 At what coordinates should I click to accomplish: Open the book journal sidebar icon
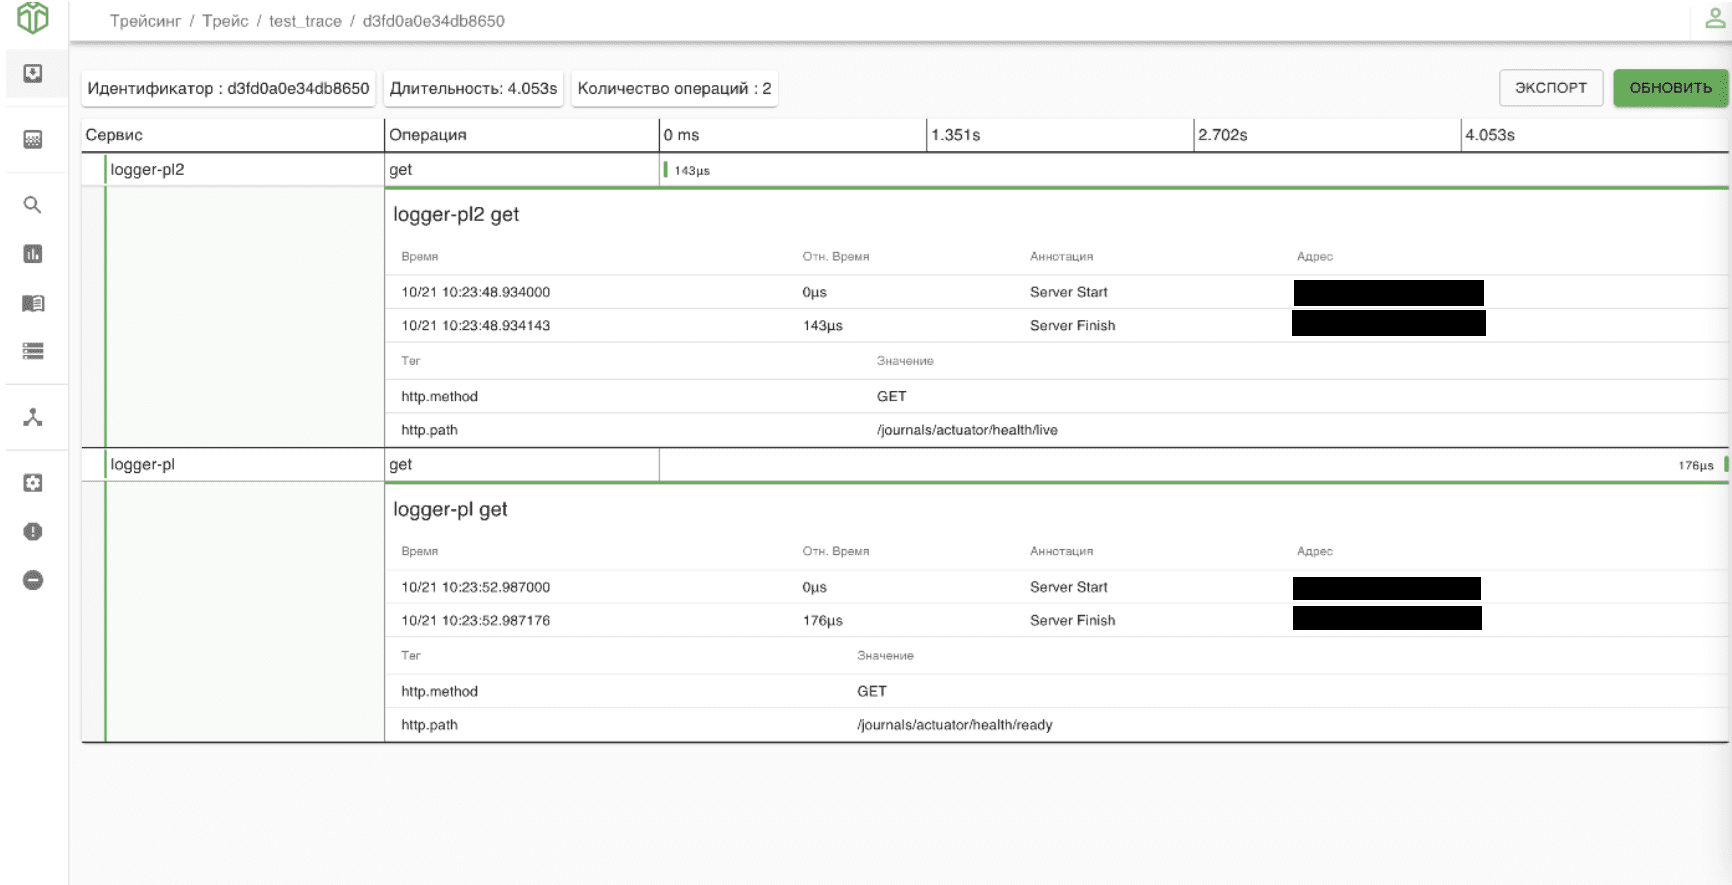point(33,303)
